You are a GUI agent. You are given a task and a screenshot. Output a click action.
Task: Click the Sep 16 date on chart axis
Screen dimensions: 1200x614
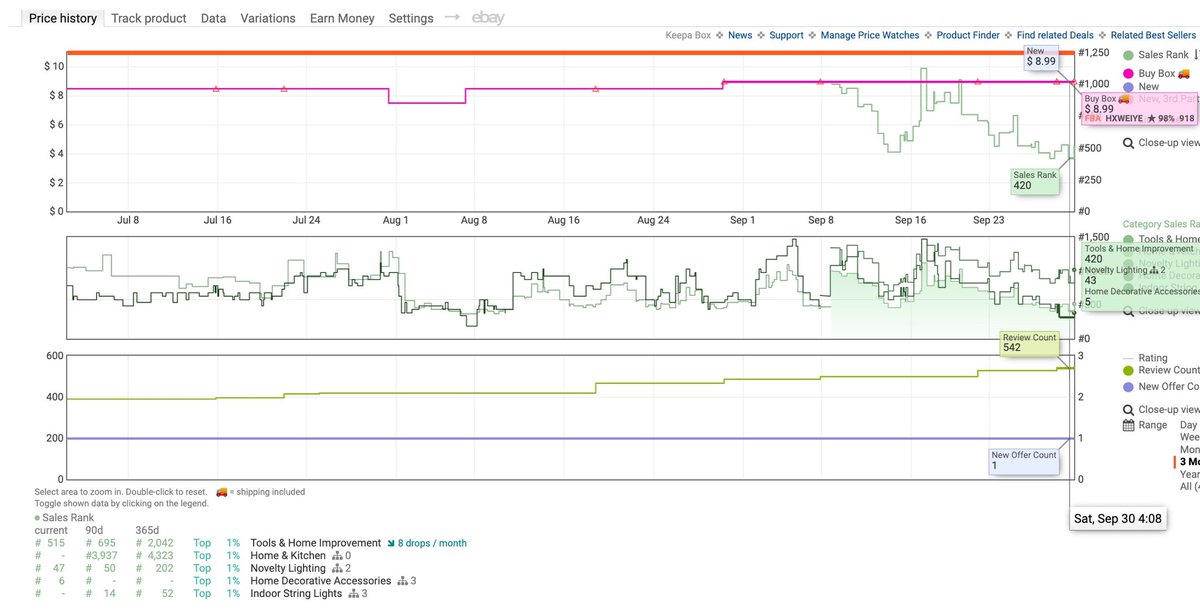tap(910, 220)
